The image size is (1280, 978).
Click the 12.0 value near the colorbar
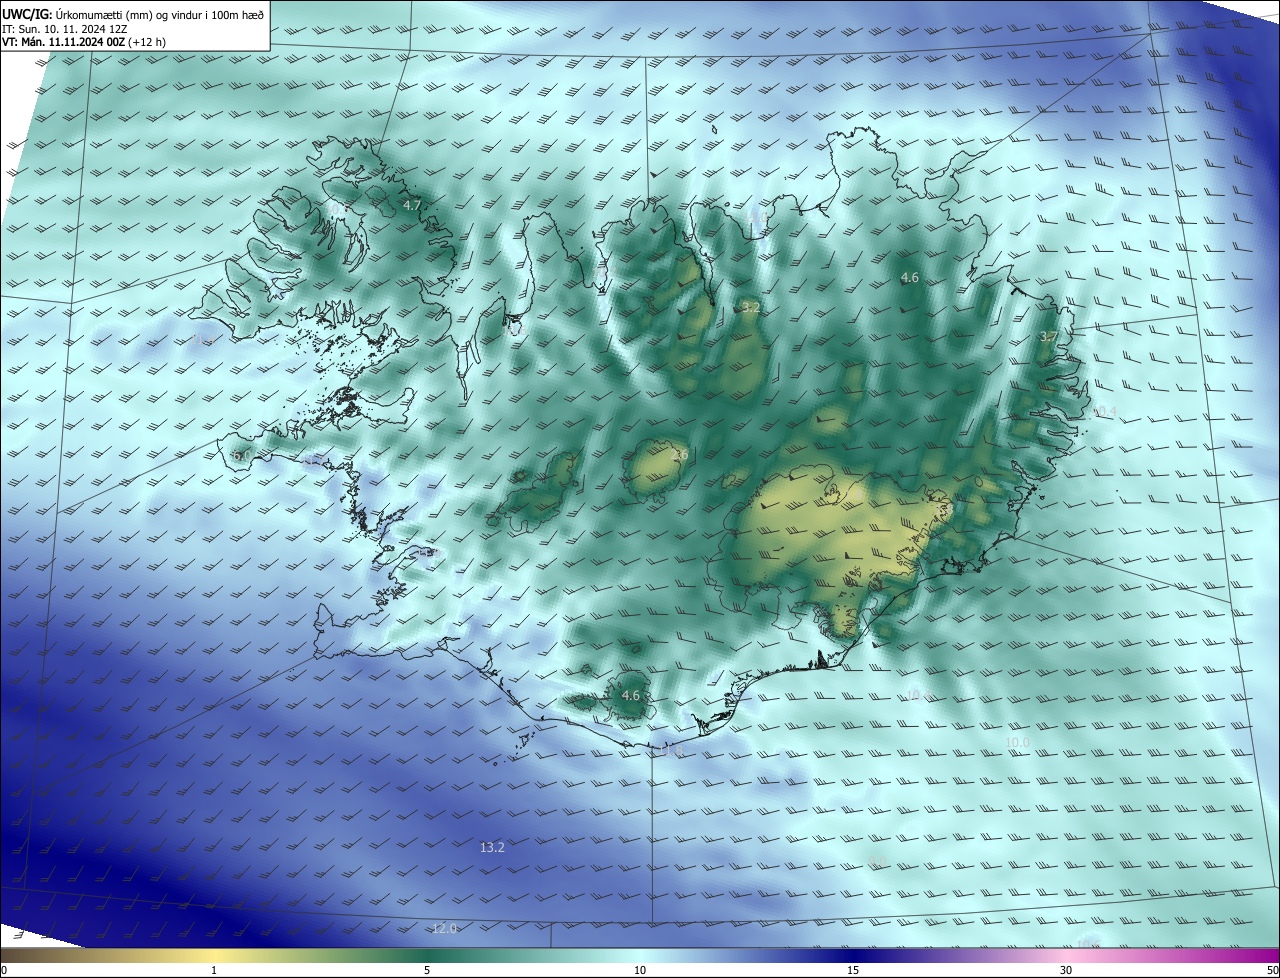(x=444, y=929)
